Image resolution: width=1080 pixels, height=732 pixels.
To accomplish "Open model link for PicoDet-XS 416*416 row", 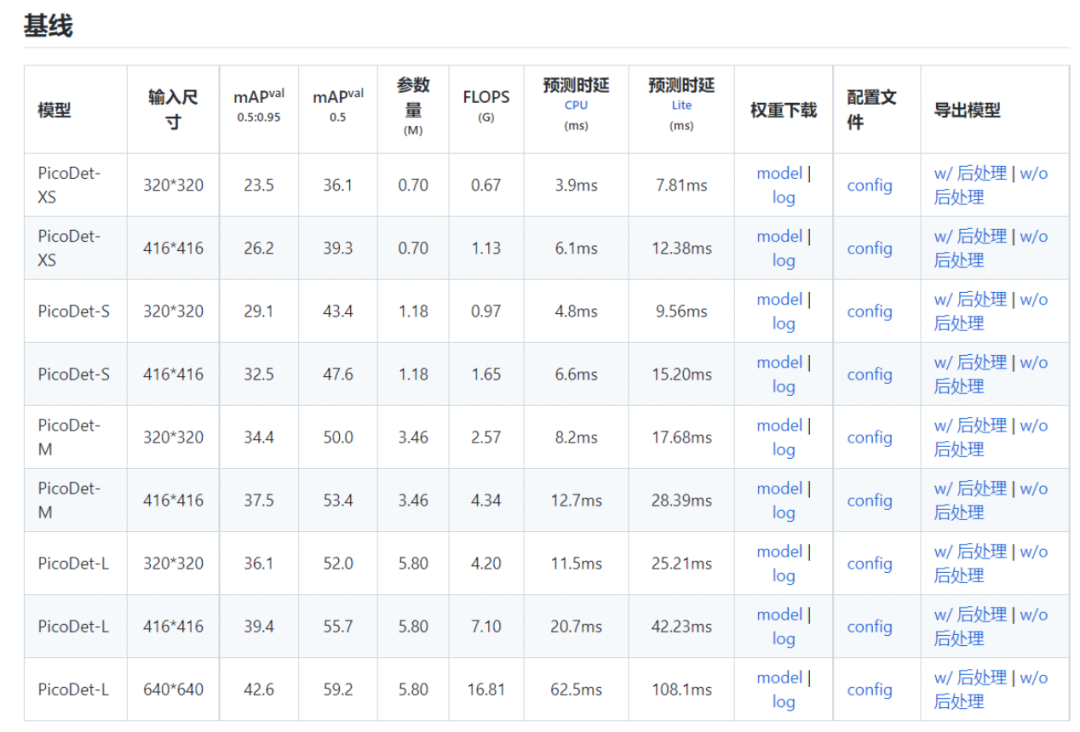I will [x=779, y=236].
